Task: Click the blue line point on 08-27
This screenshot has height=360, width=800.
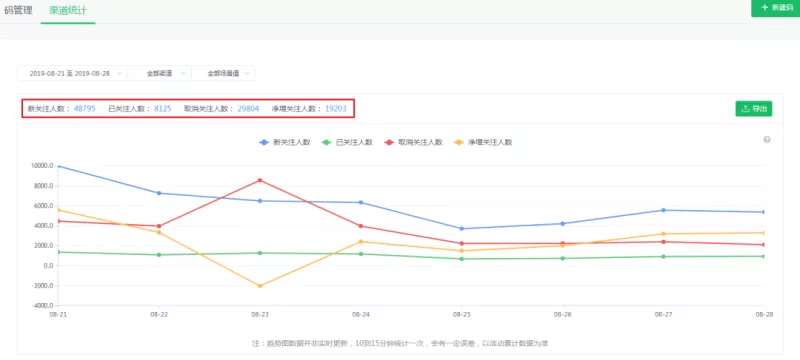Action: (x=663, y=210)
